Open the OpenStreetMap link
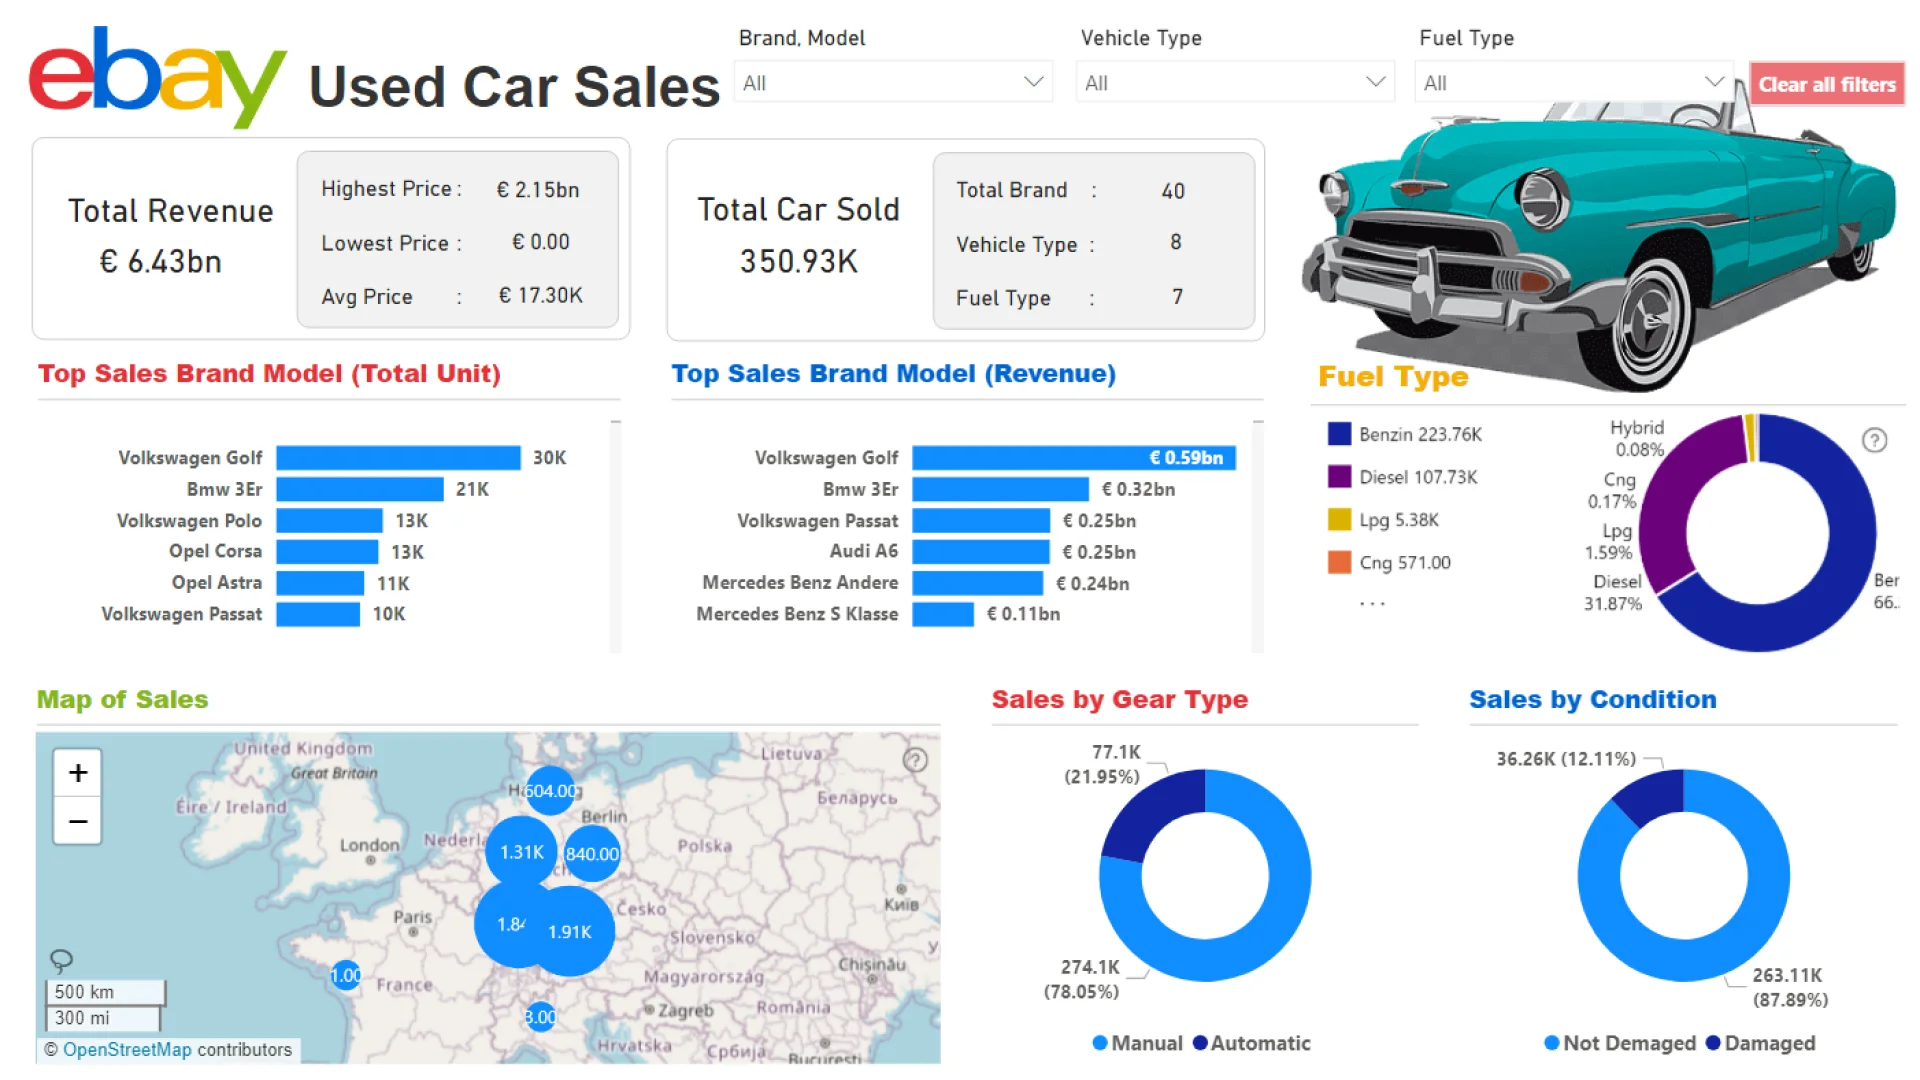 [x=127, y=1050]
